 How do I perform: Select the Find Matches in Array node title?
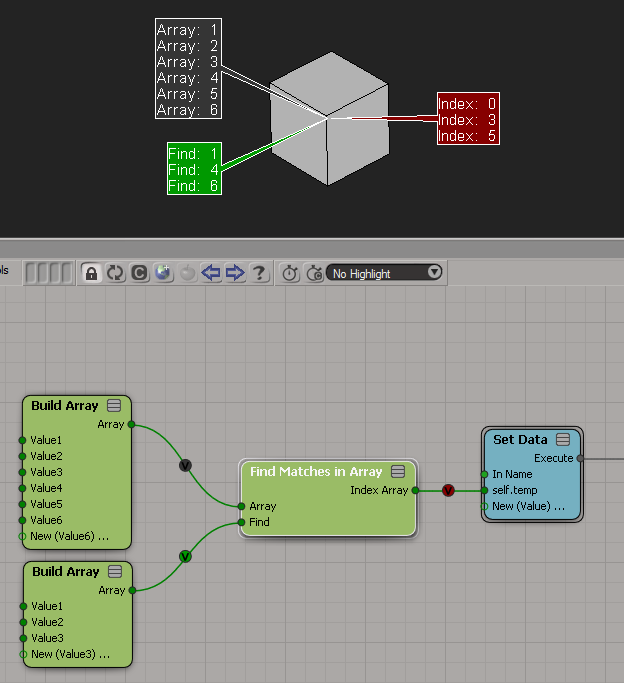point(315,472)
